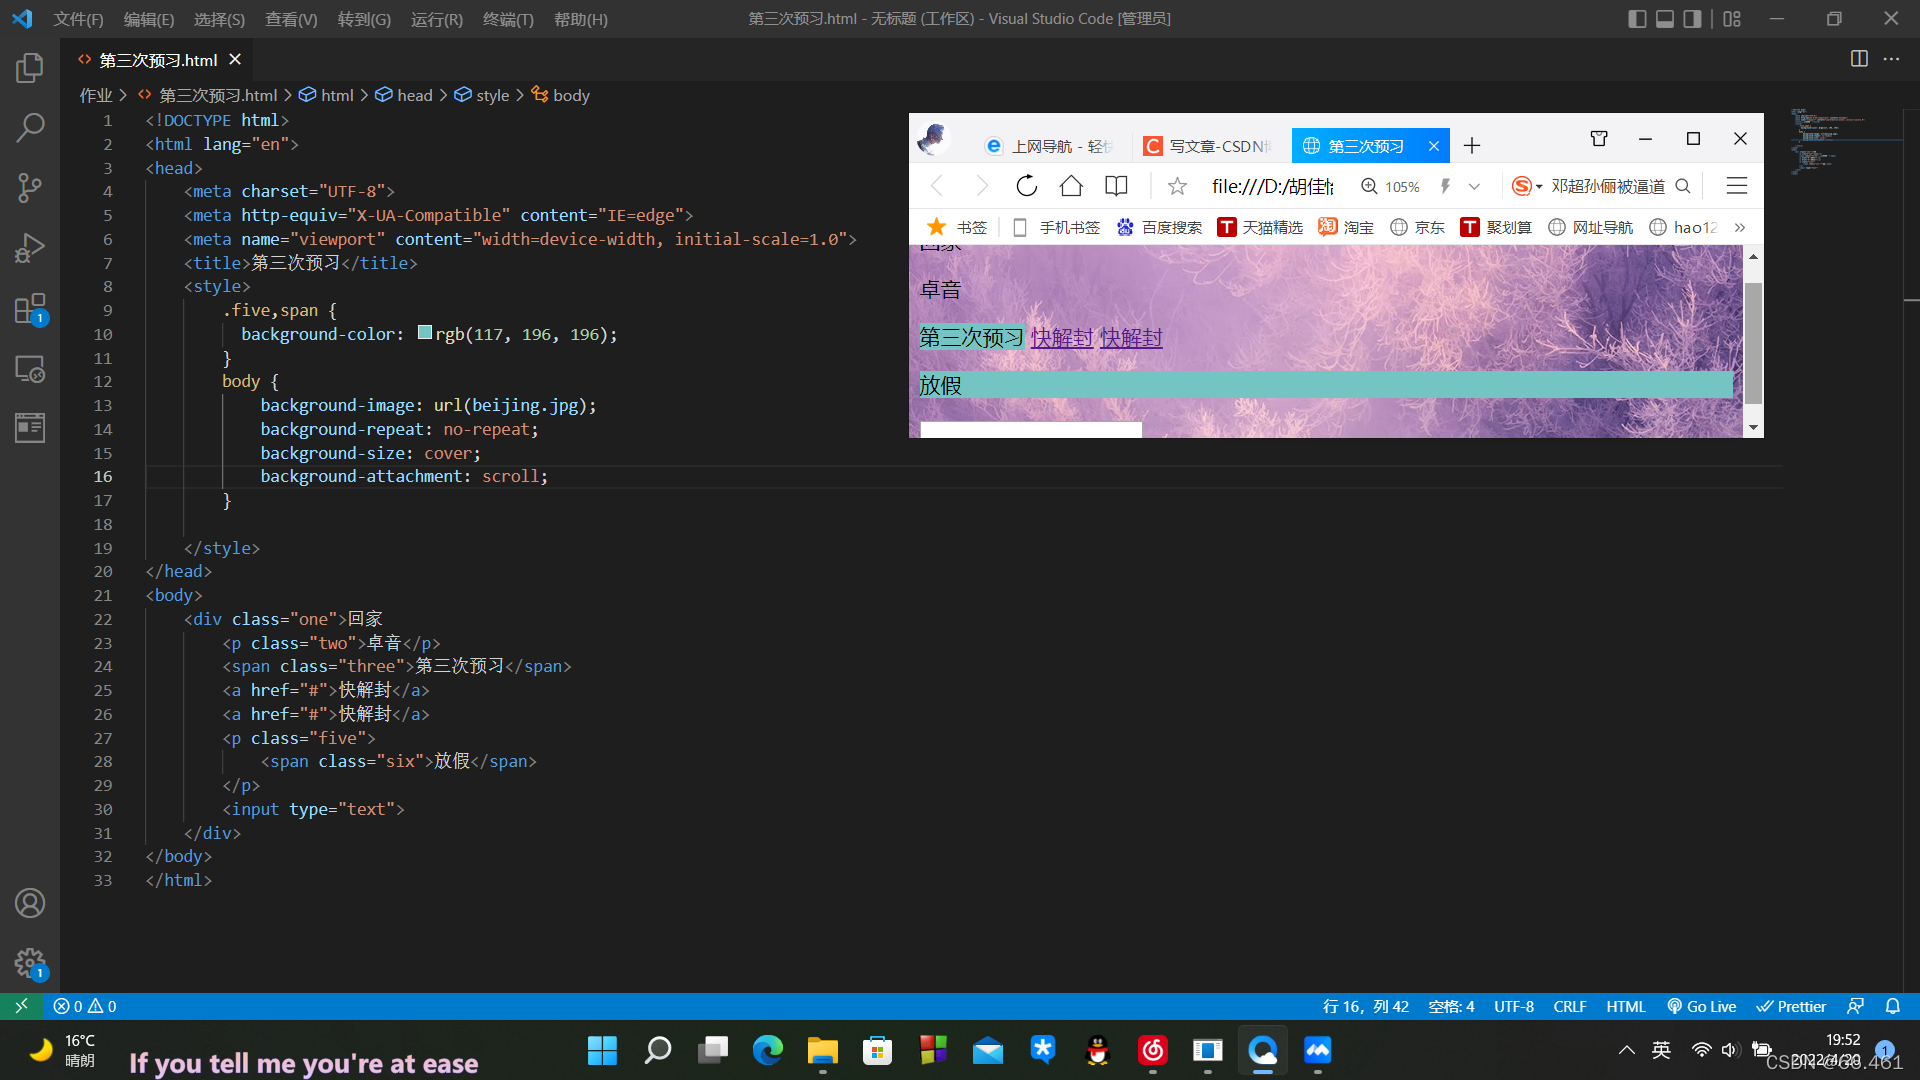This screenshot has width=1920, height=1080.
Task: Open the Windows Start menu
Action: point(602,1050)
